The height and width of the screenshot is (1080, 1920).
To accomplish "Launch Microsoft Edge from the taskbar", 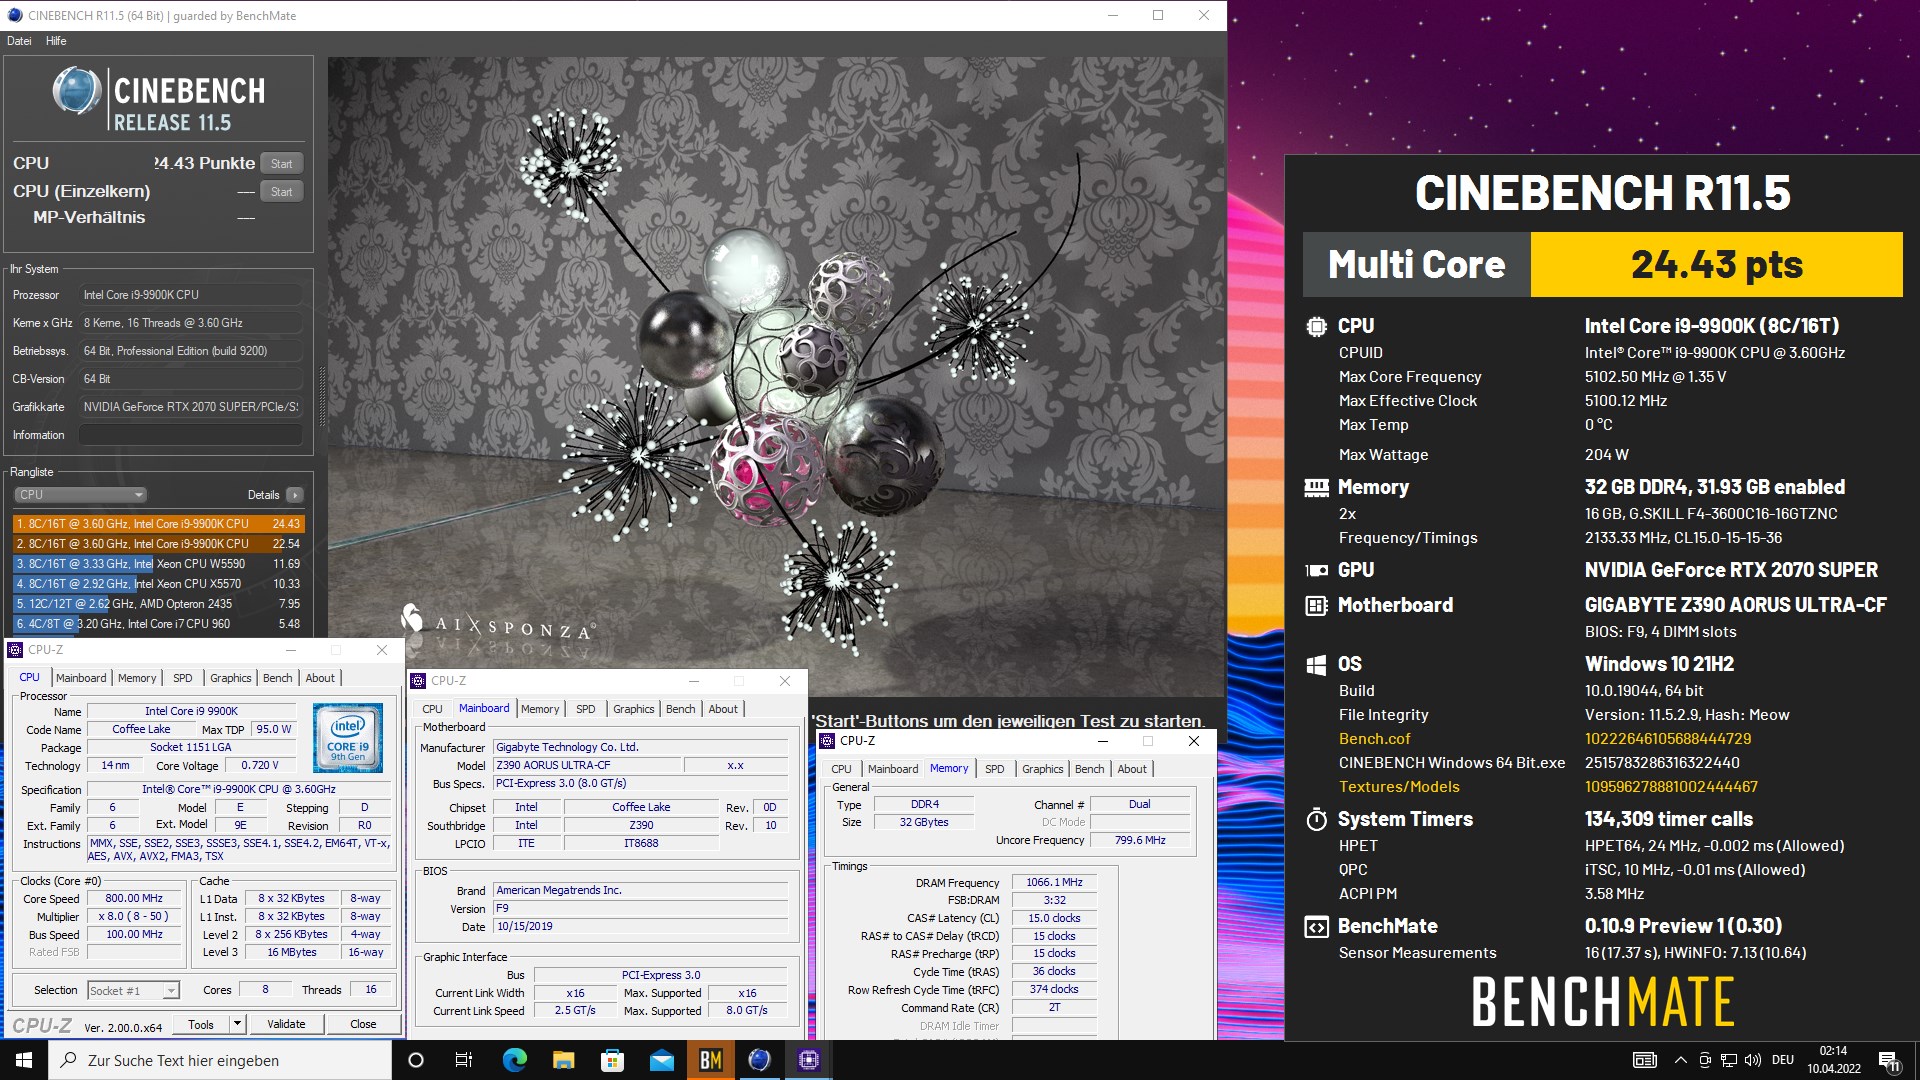I will click(x=514, y=1060).
